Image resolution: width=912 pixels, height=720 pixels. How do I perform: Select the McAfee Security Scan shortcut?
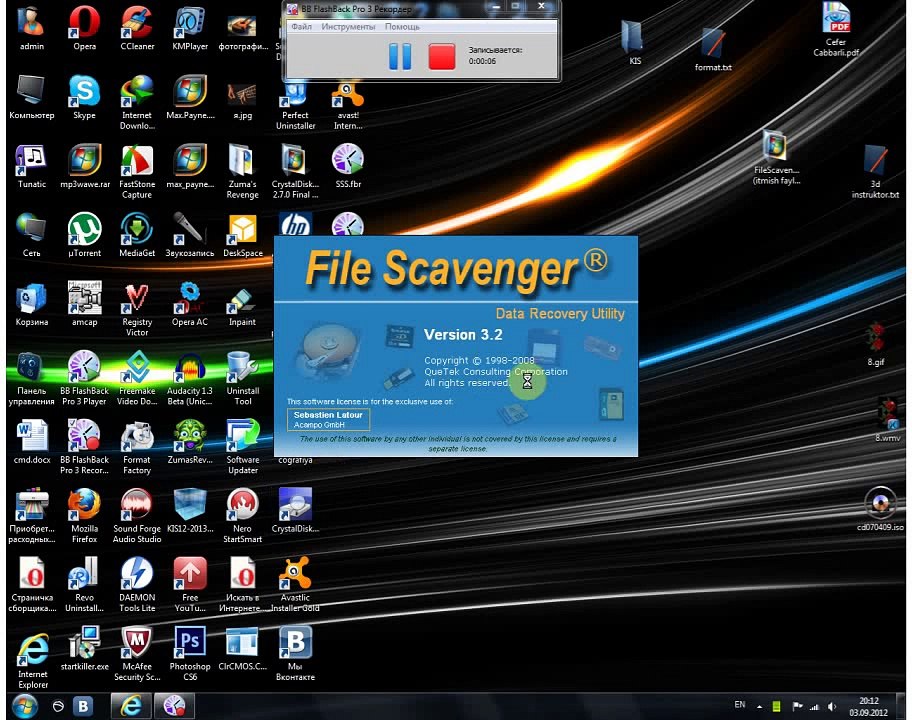tap(137, 654)
